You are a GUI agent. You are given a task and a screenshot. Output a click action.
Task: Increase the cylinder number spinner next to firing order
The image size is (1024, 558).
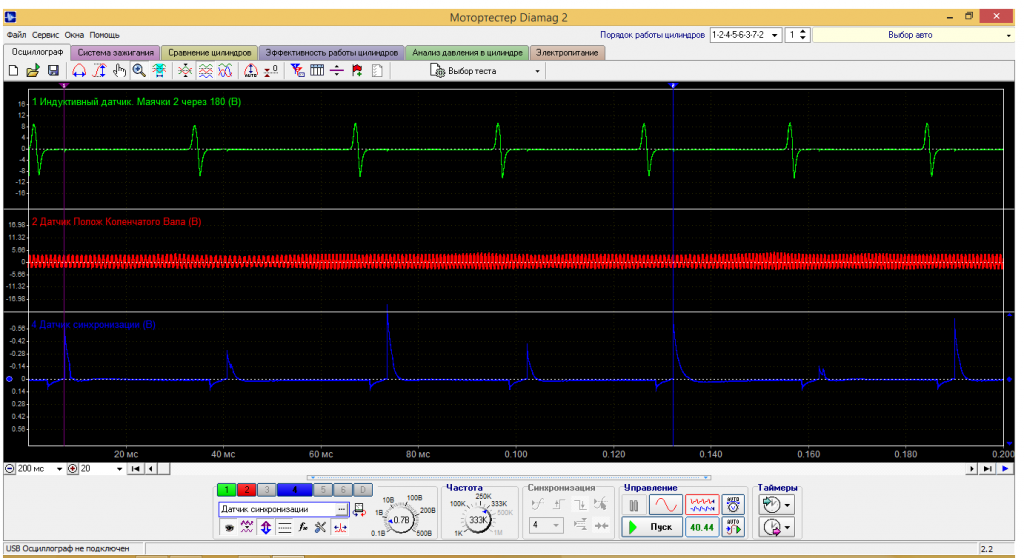click(x=803, y=31)
